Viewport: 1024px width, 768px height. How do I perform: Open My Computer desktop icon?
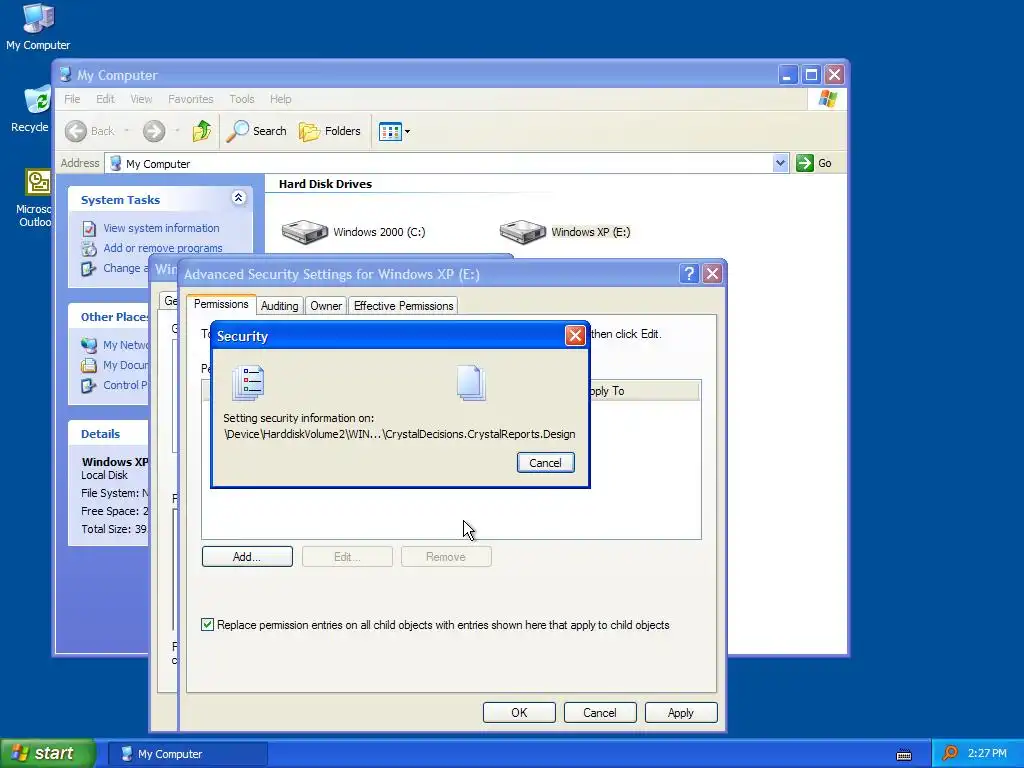point(38,27)
